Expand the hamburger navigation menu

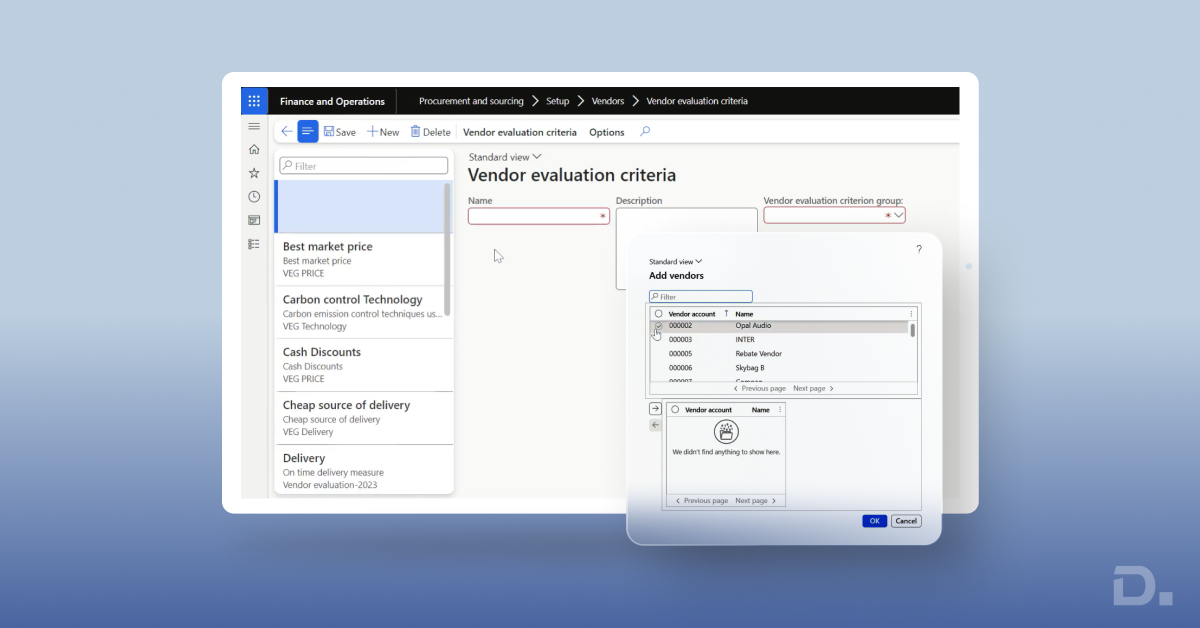(x=254, y=127)
